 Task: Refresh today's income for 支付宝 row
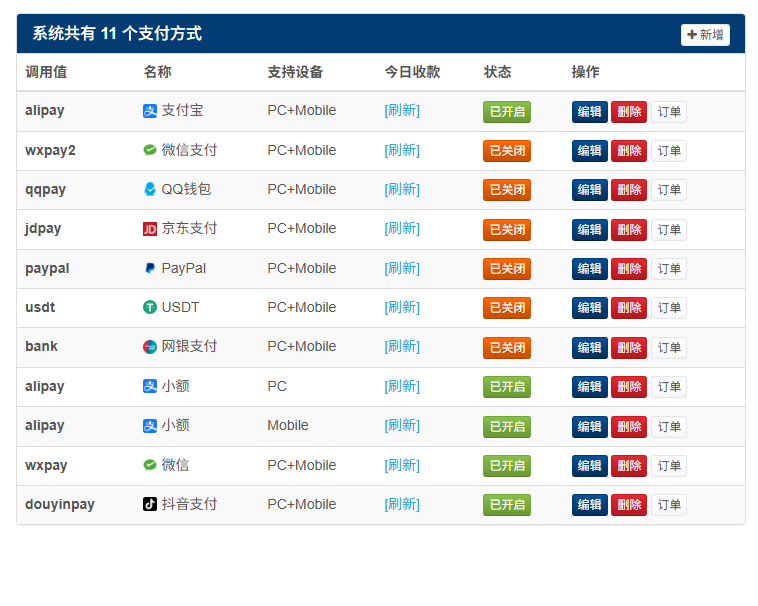pos(402,111)
